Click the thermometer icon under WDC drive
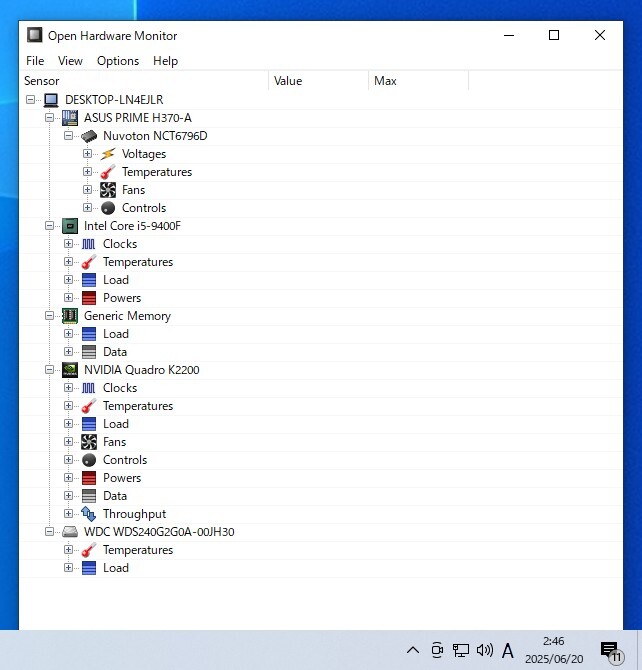This screenshot has width=642, height=670. pos(89,550)
